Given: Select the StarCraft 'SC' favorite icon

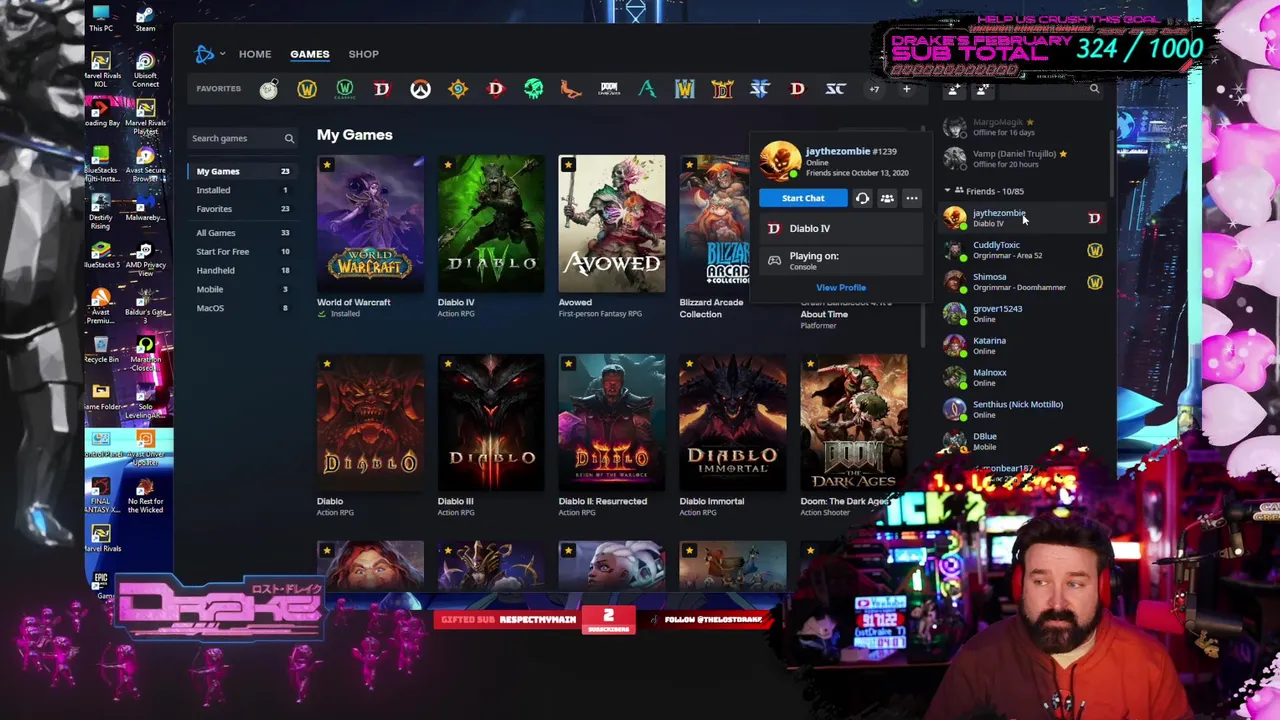Looking at the screenshot, I should coord(835,89).
